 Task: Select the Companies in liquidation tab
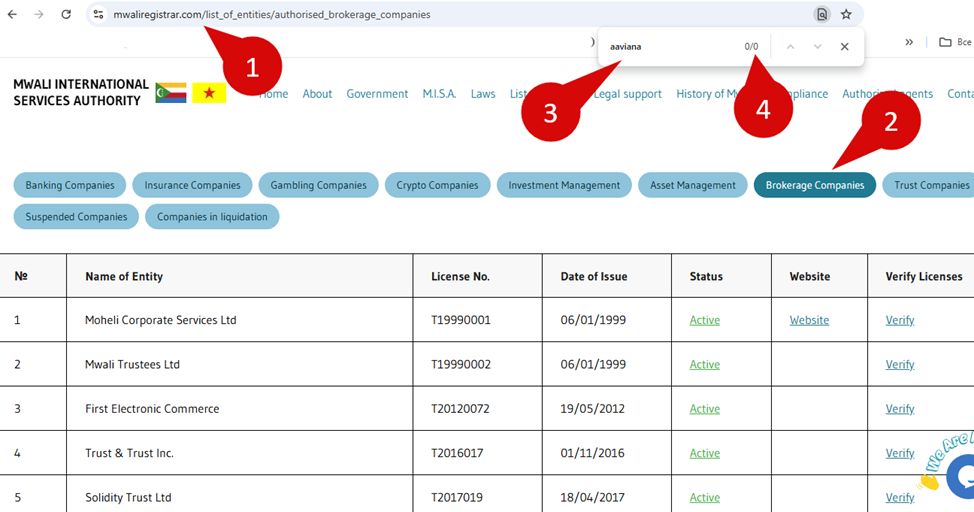pyautogui.click(x=212, y=217)
